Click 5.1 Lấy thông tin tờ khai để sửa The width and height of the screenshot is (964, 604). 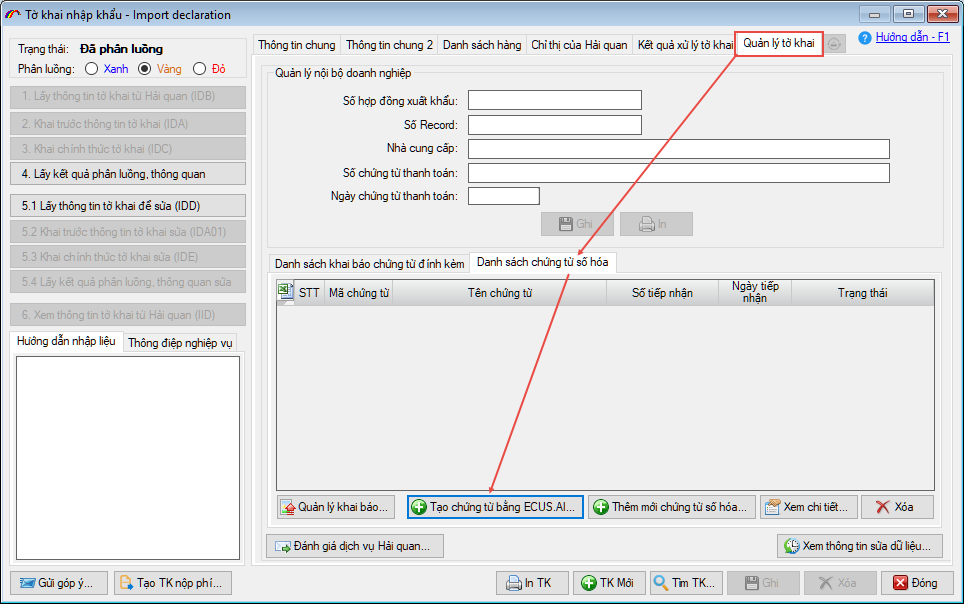pyautogui.click(x=128, y=206)
